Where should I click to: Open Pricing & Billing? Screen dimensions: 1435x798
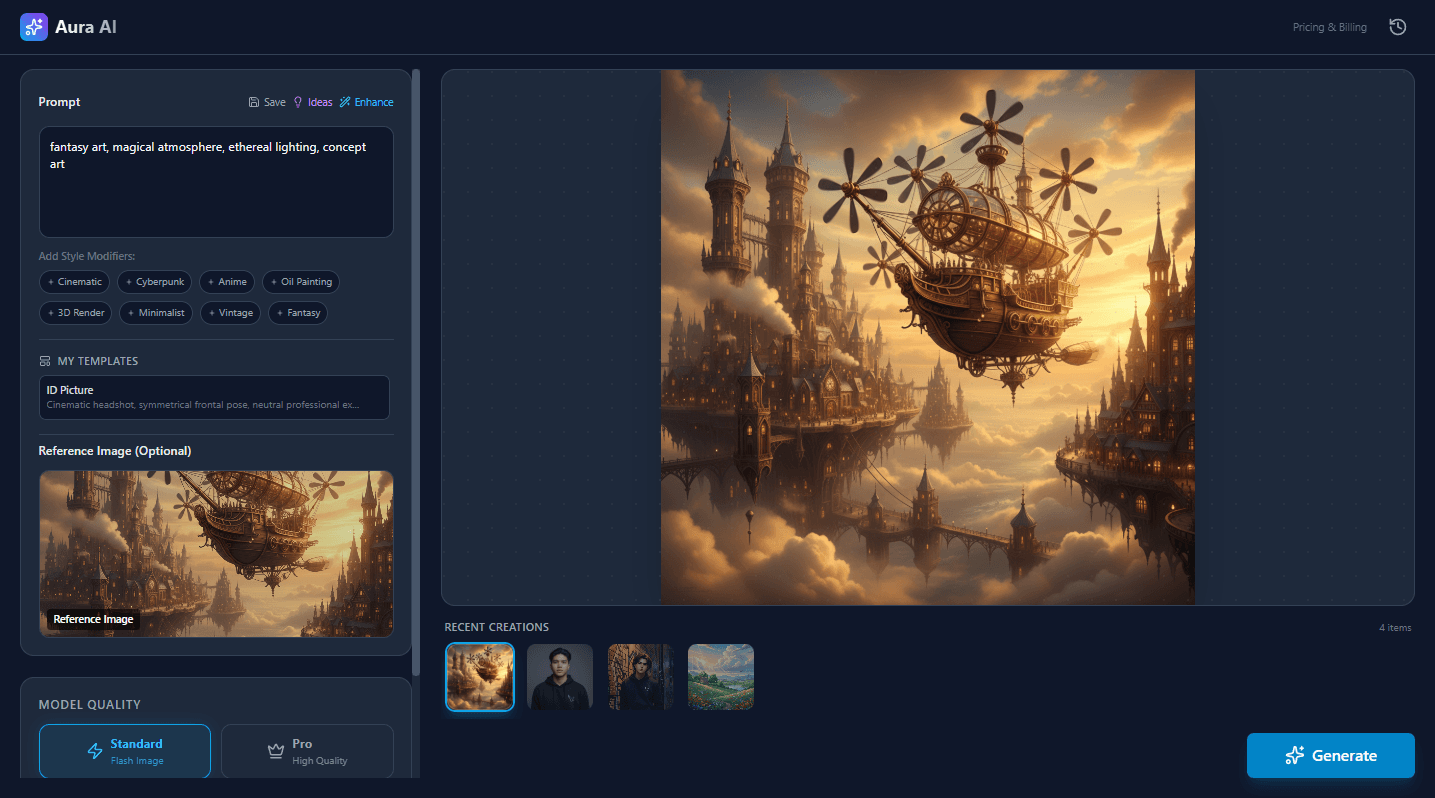click(1329, 27)
